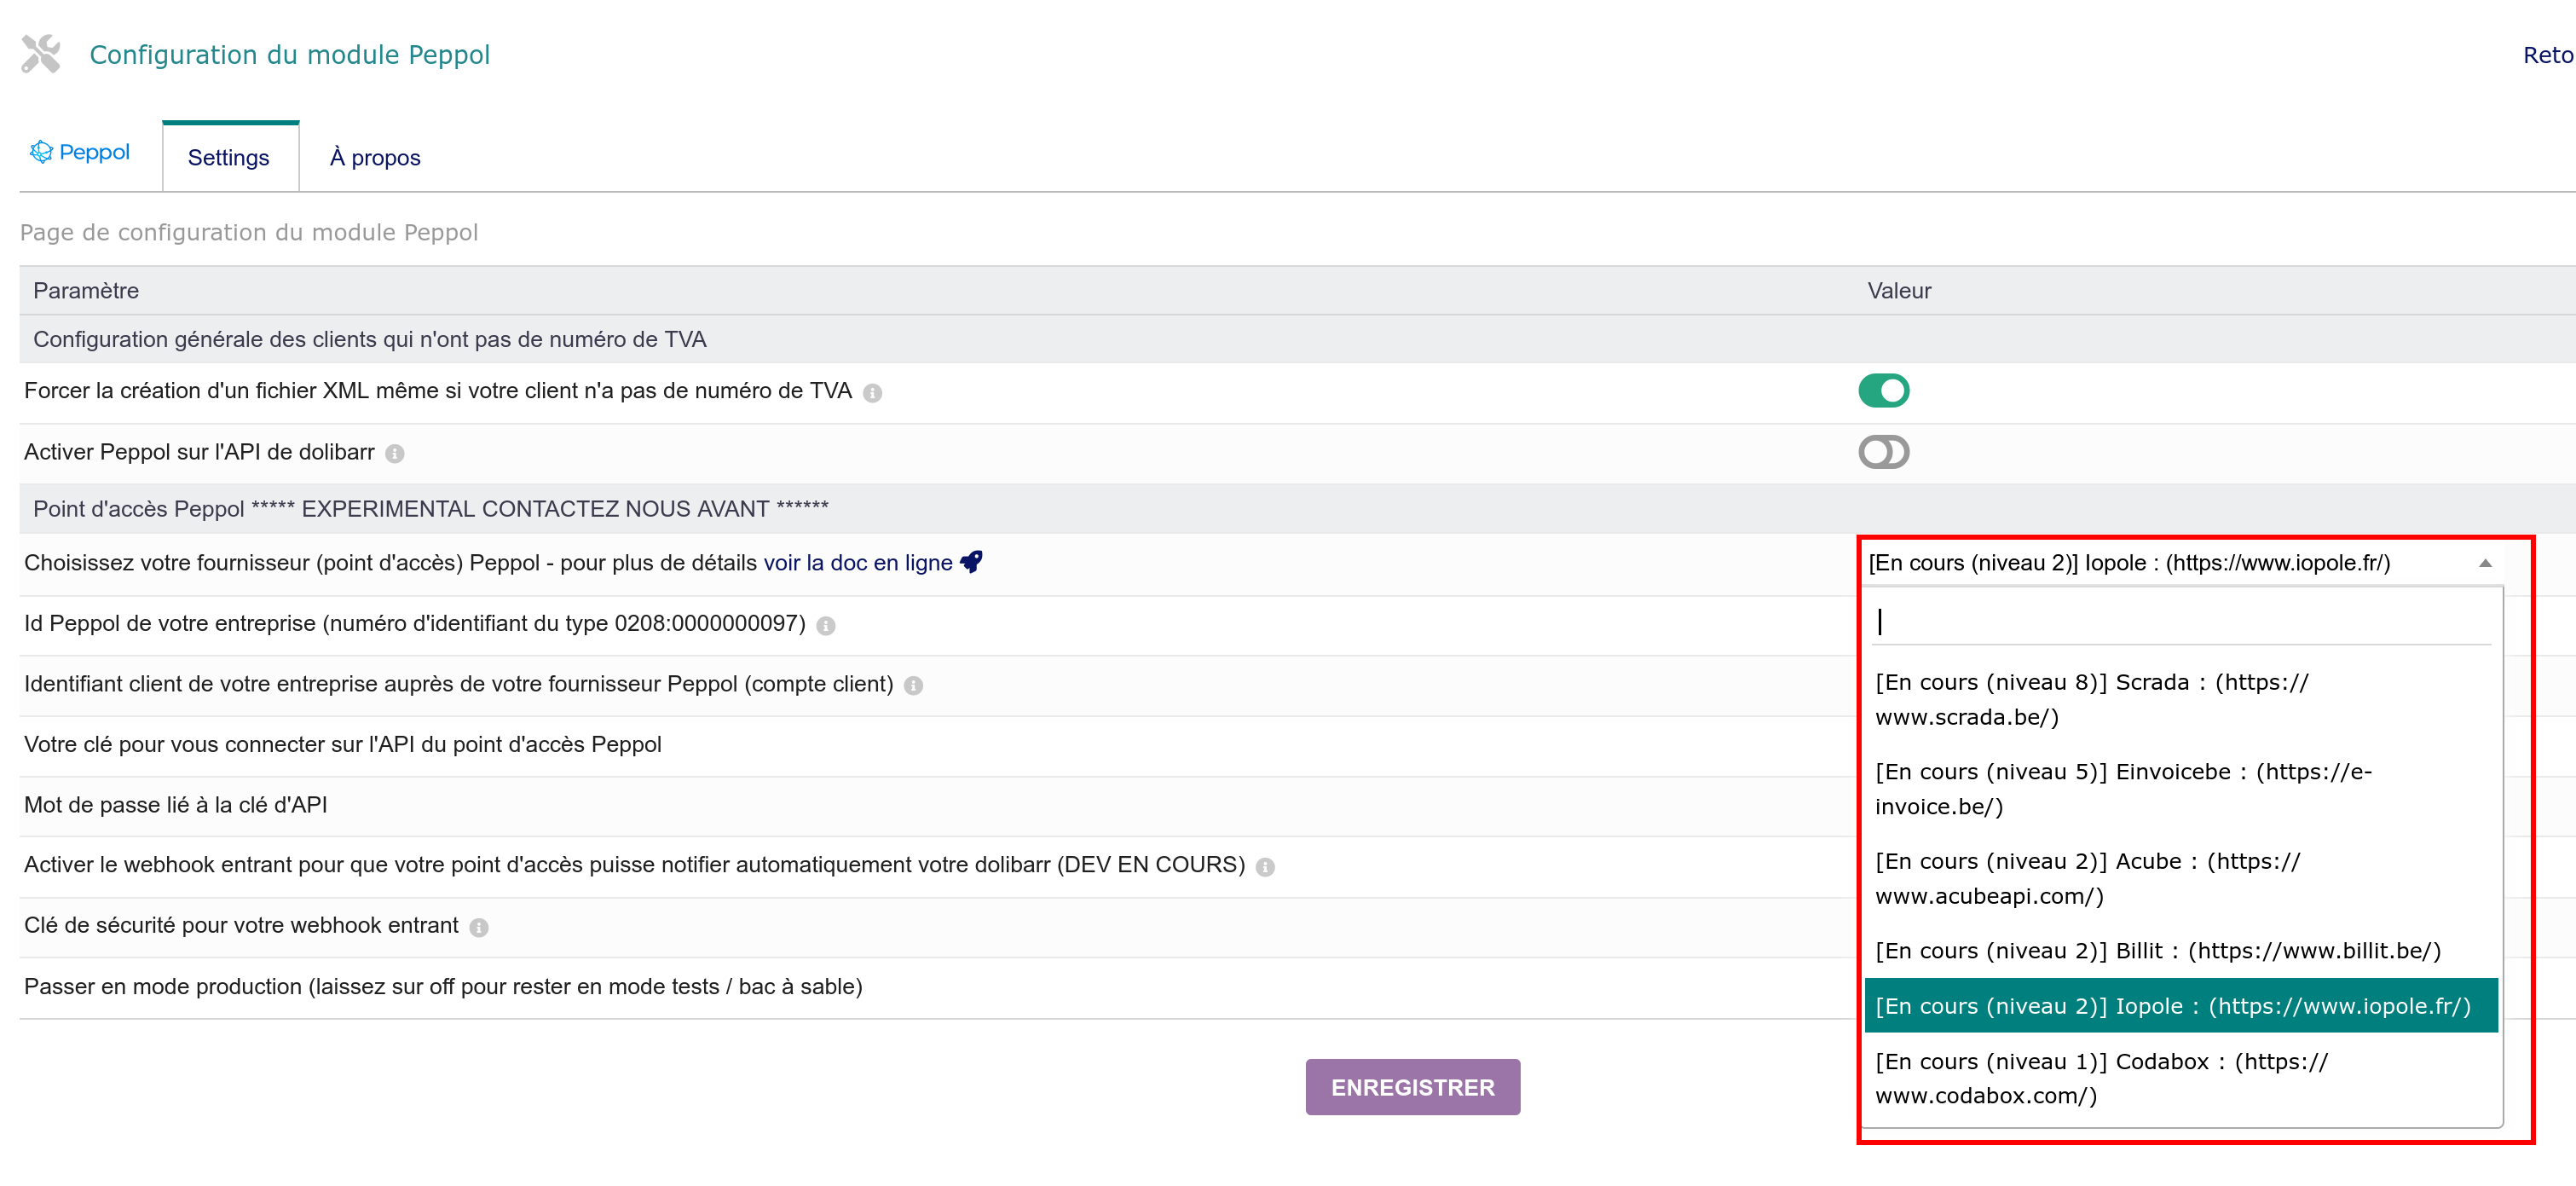2576x1186 pixels.
Task: Click info icon next to Id Peppol field
Action: click(826, 626)
